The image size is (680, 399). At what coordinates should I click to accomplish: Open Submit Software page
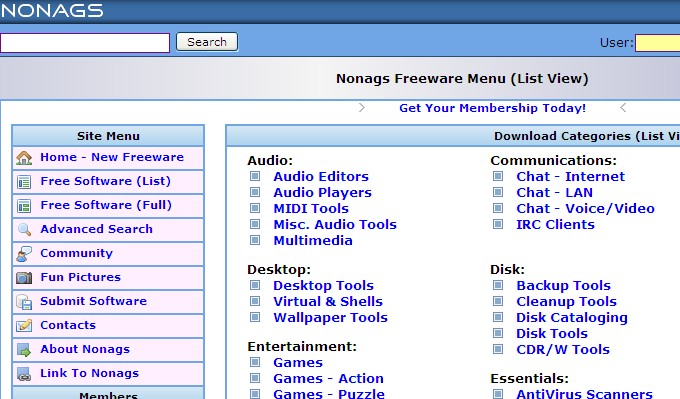pos(93,301)
